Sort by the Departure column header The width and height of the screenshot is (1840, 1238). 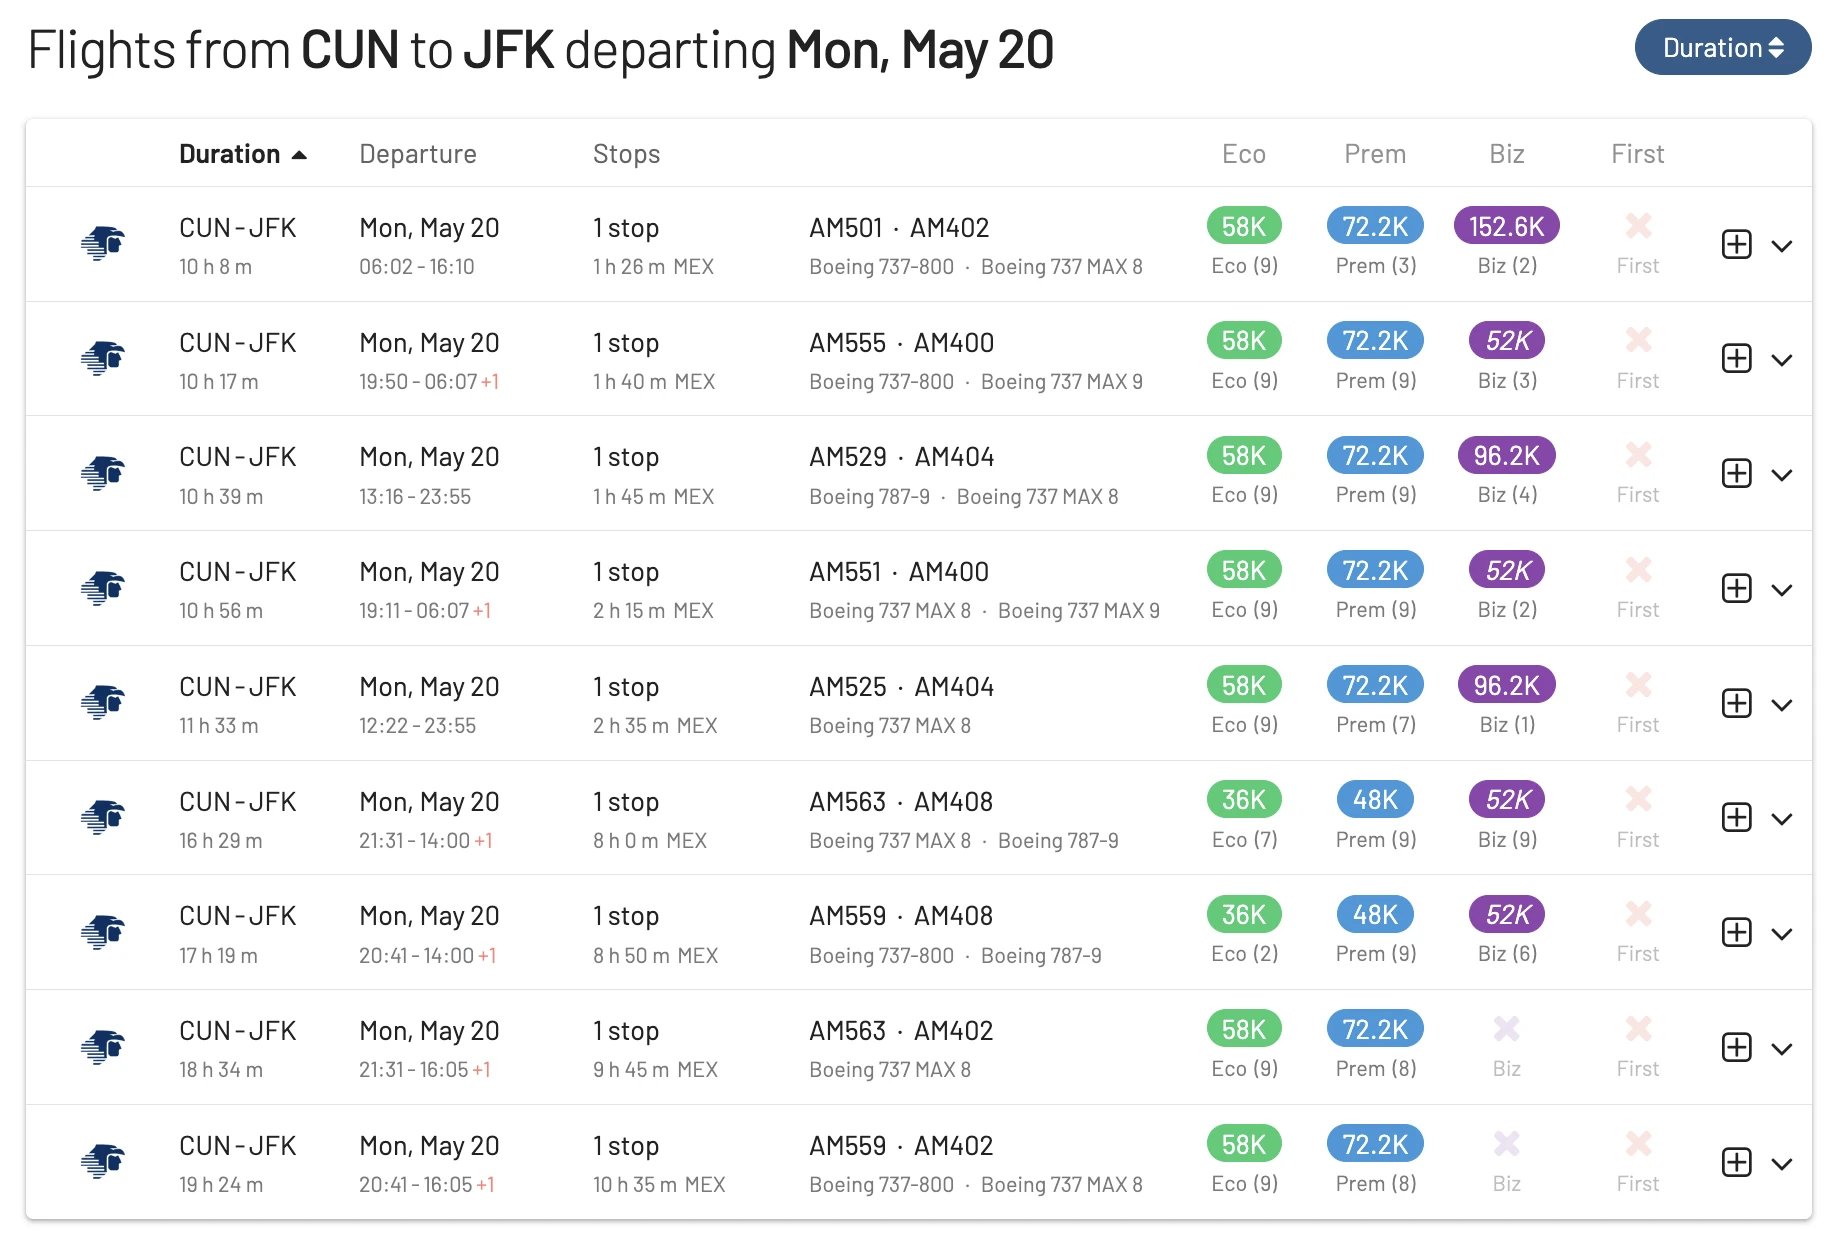(418, 154)
